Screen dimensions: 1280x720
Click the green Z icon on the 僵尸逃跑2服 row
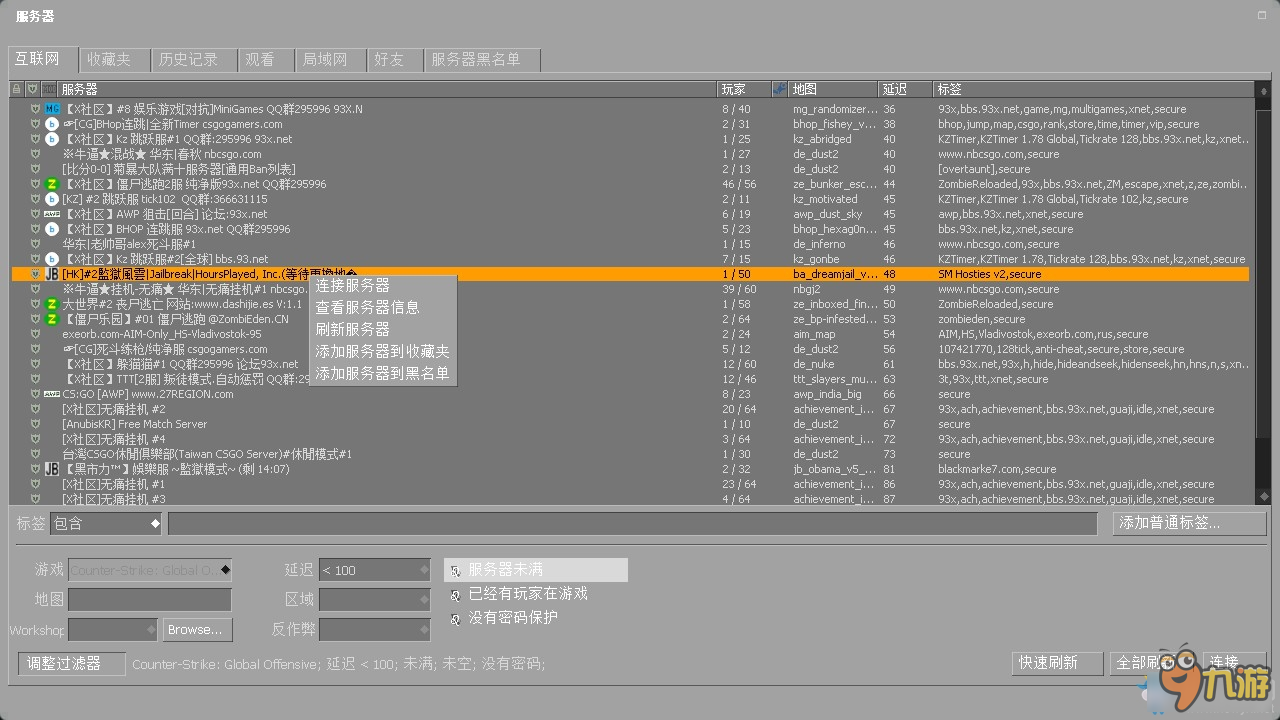tap(50, 184)
